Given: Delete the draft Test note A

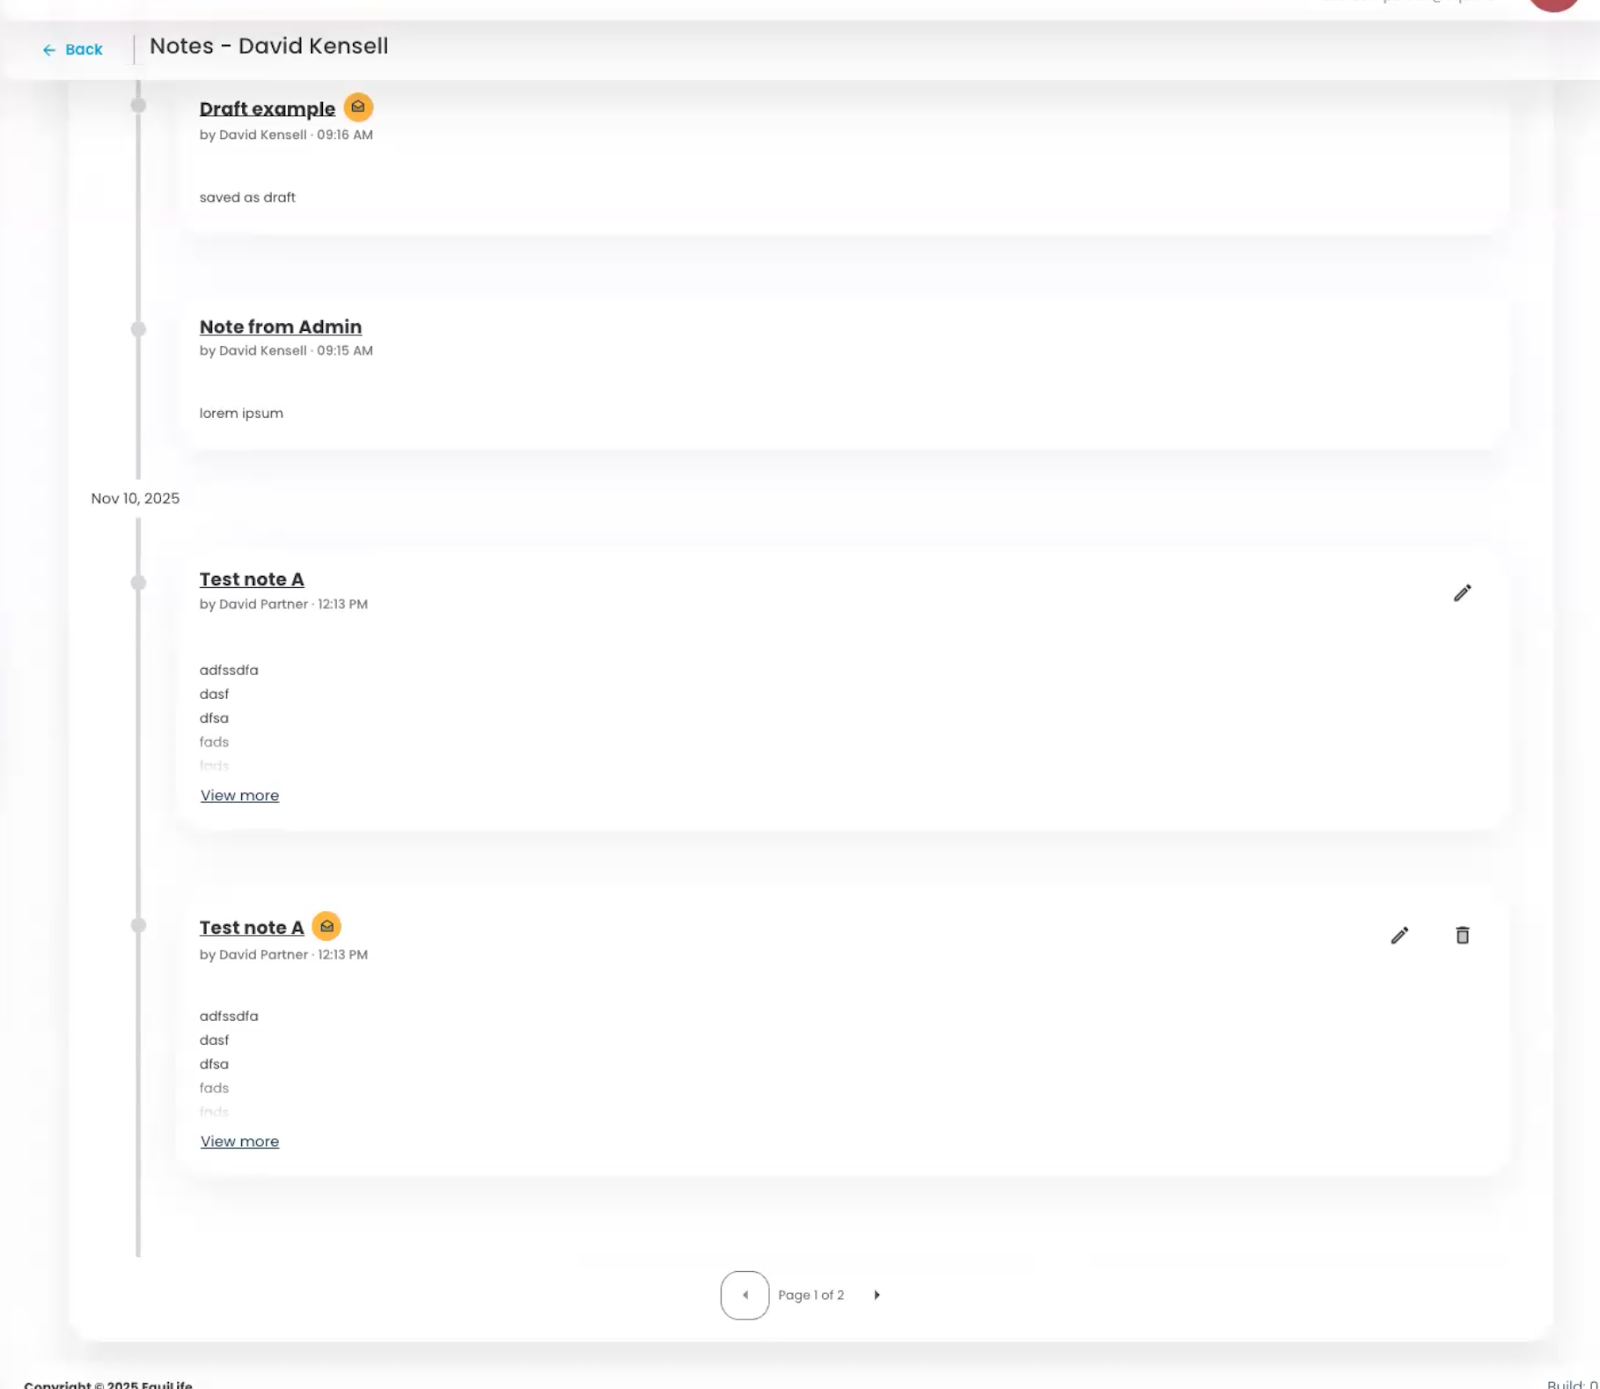Looking at the screenshot, I should click(x=1462, y=935).
